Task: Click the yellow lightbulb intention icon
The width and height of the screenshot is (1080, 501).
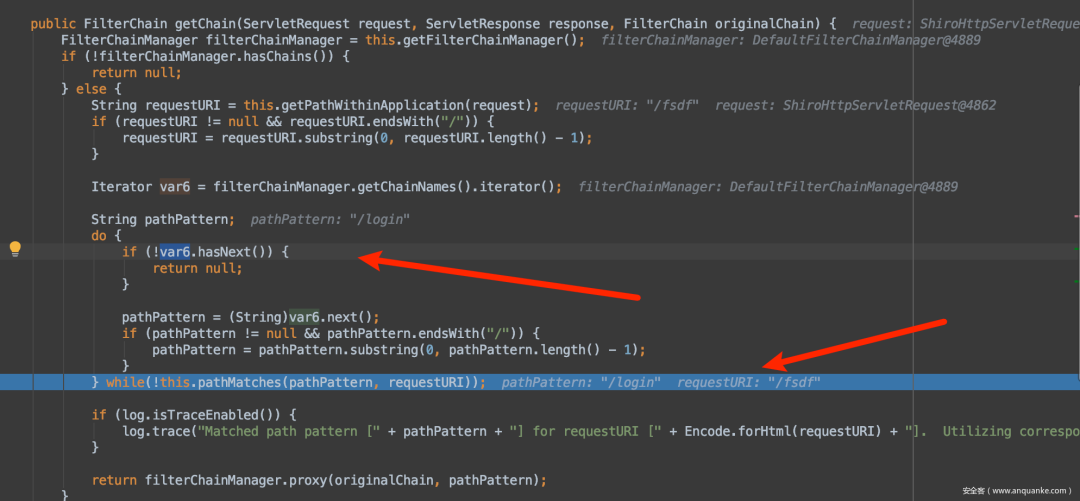Action: (x=15, y=249)
